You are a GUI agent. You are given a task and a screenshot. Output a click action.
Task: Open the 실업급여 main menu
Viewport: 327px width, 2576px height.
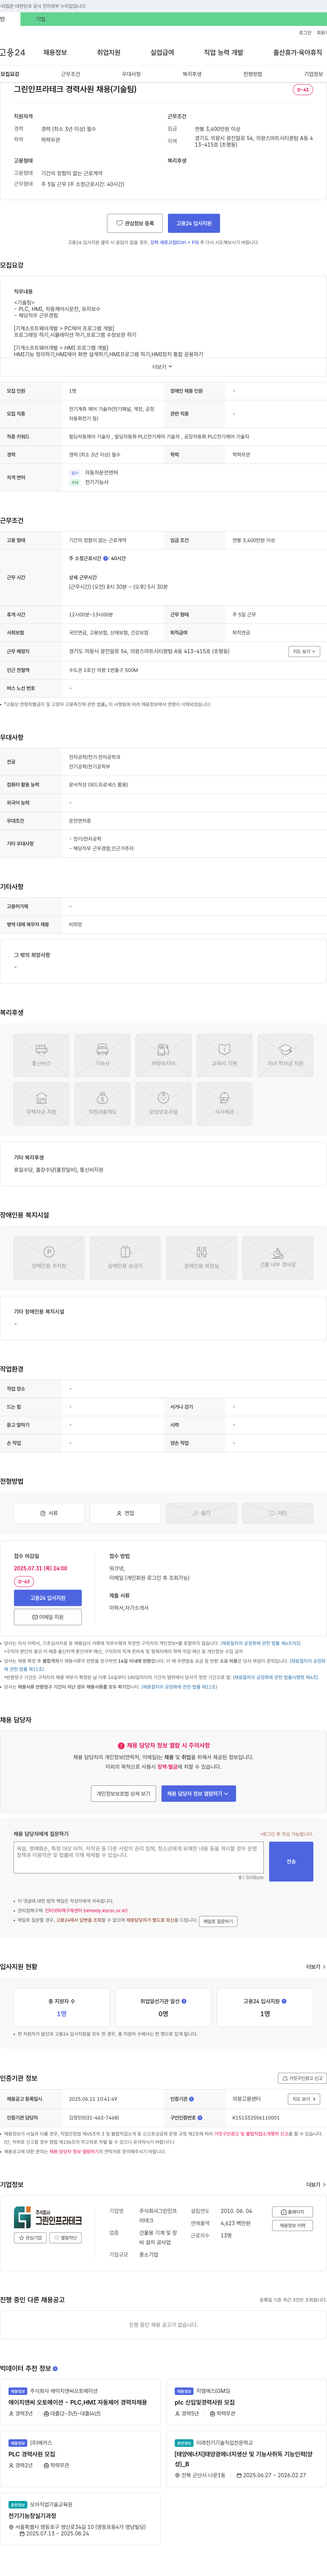[x=162, y=52]
